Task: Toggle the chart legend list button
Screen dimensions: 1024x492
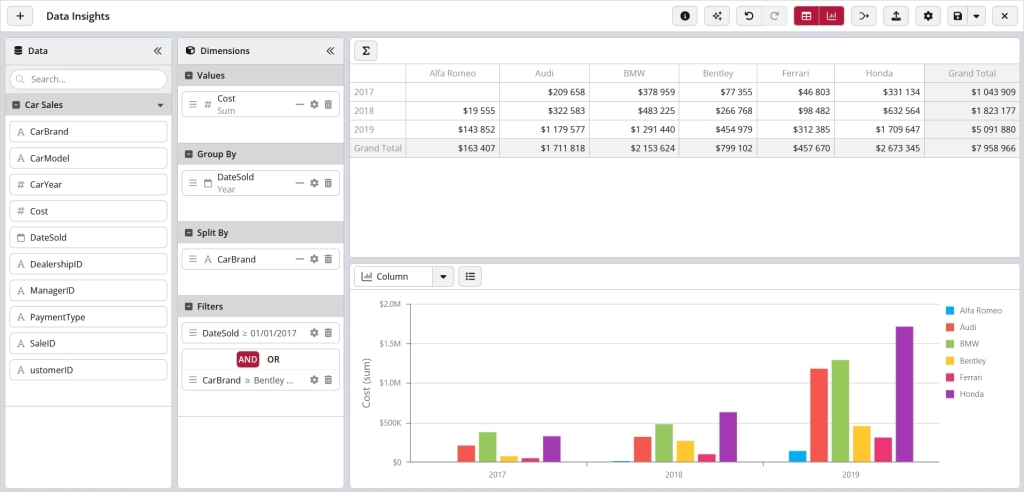Action: click(x=470, y=276)
